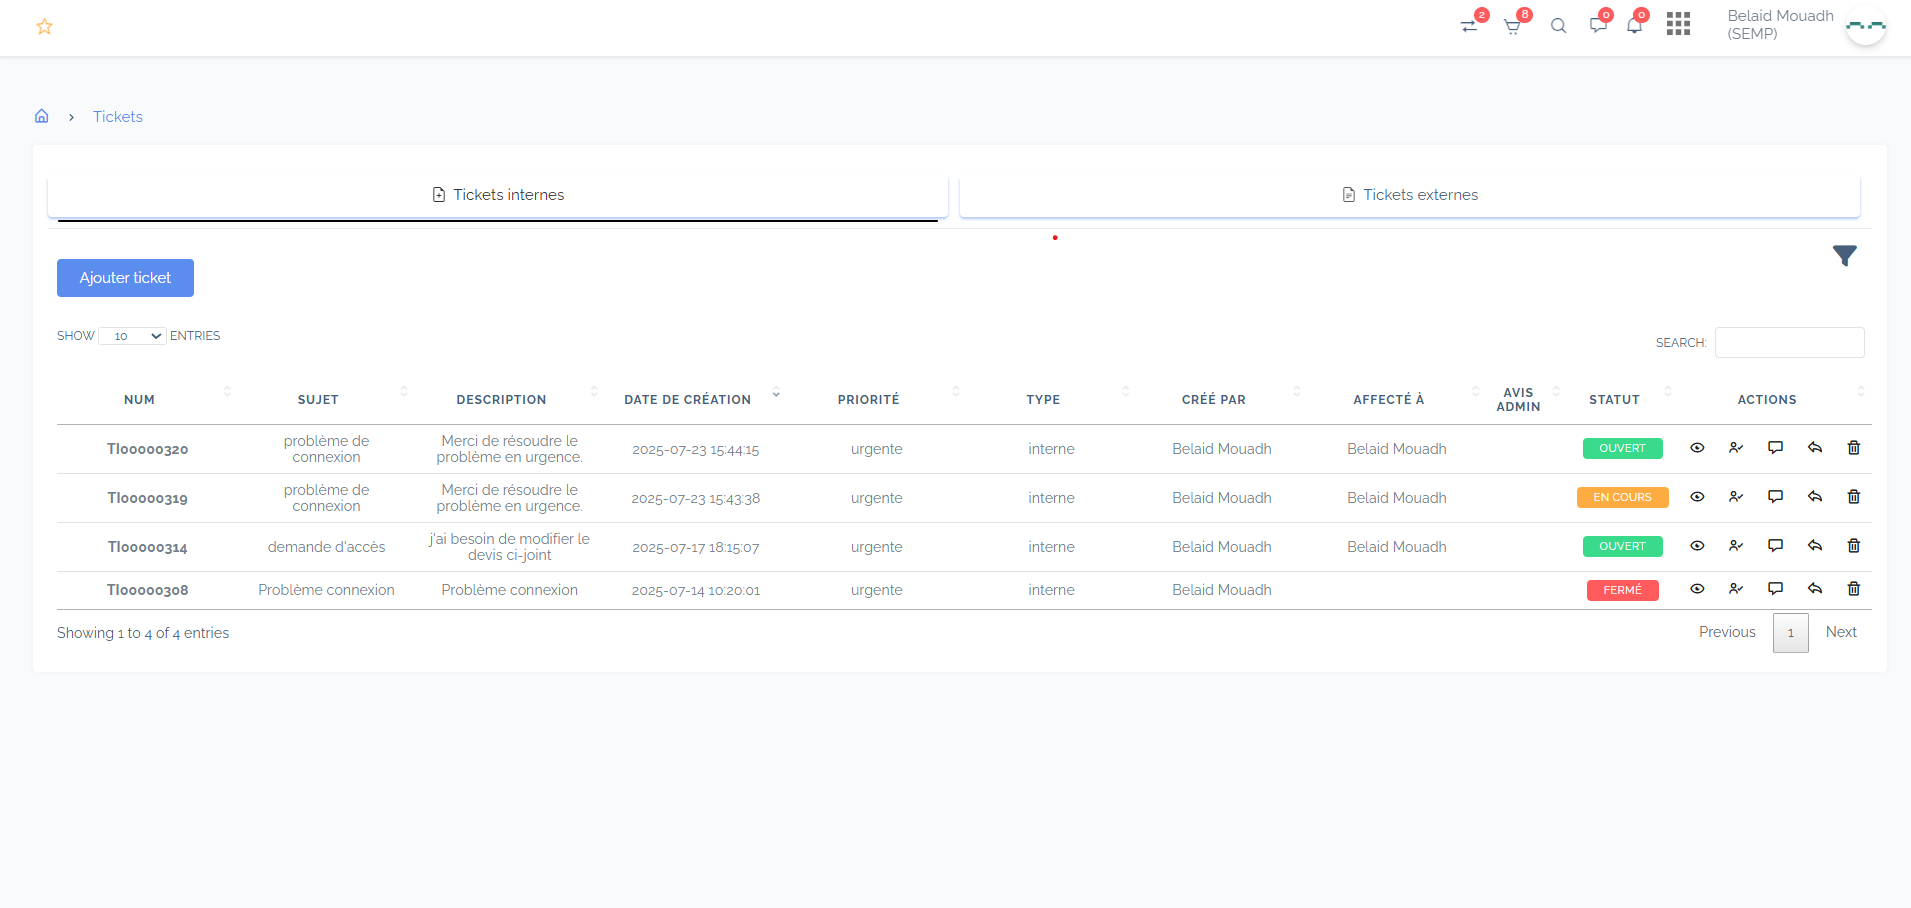The width and height of the screenshot is (1911, 908).
Task: View ticket TI00000308 with eye icon
Action: 1697,589
